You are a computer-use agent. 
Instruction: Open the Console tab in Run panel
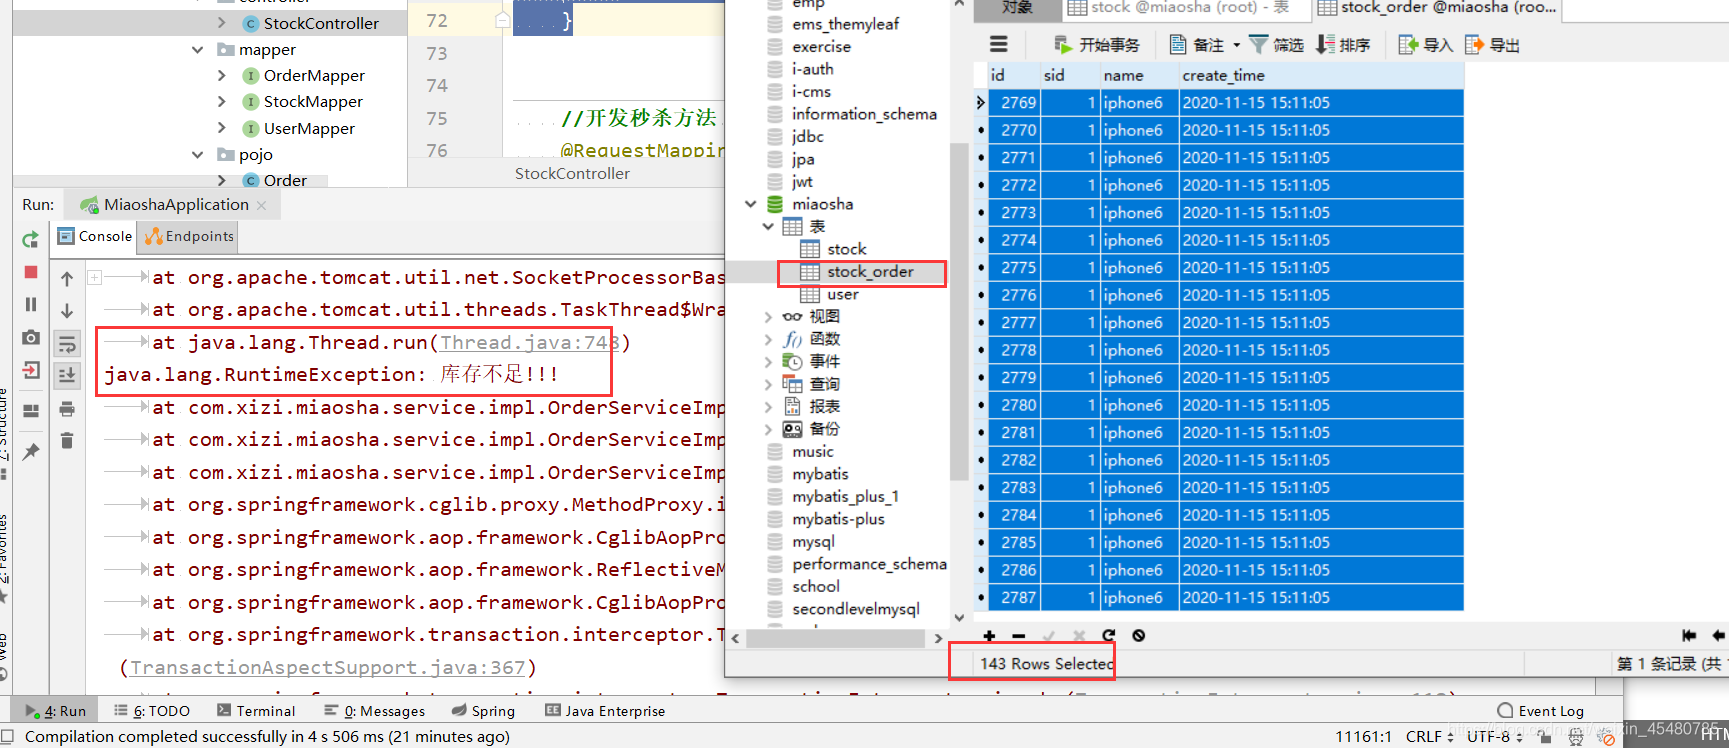pyautogui.click(x=95, y=236)
